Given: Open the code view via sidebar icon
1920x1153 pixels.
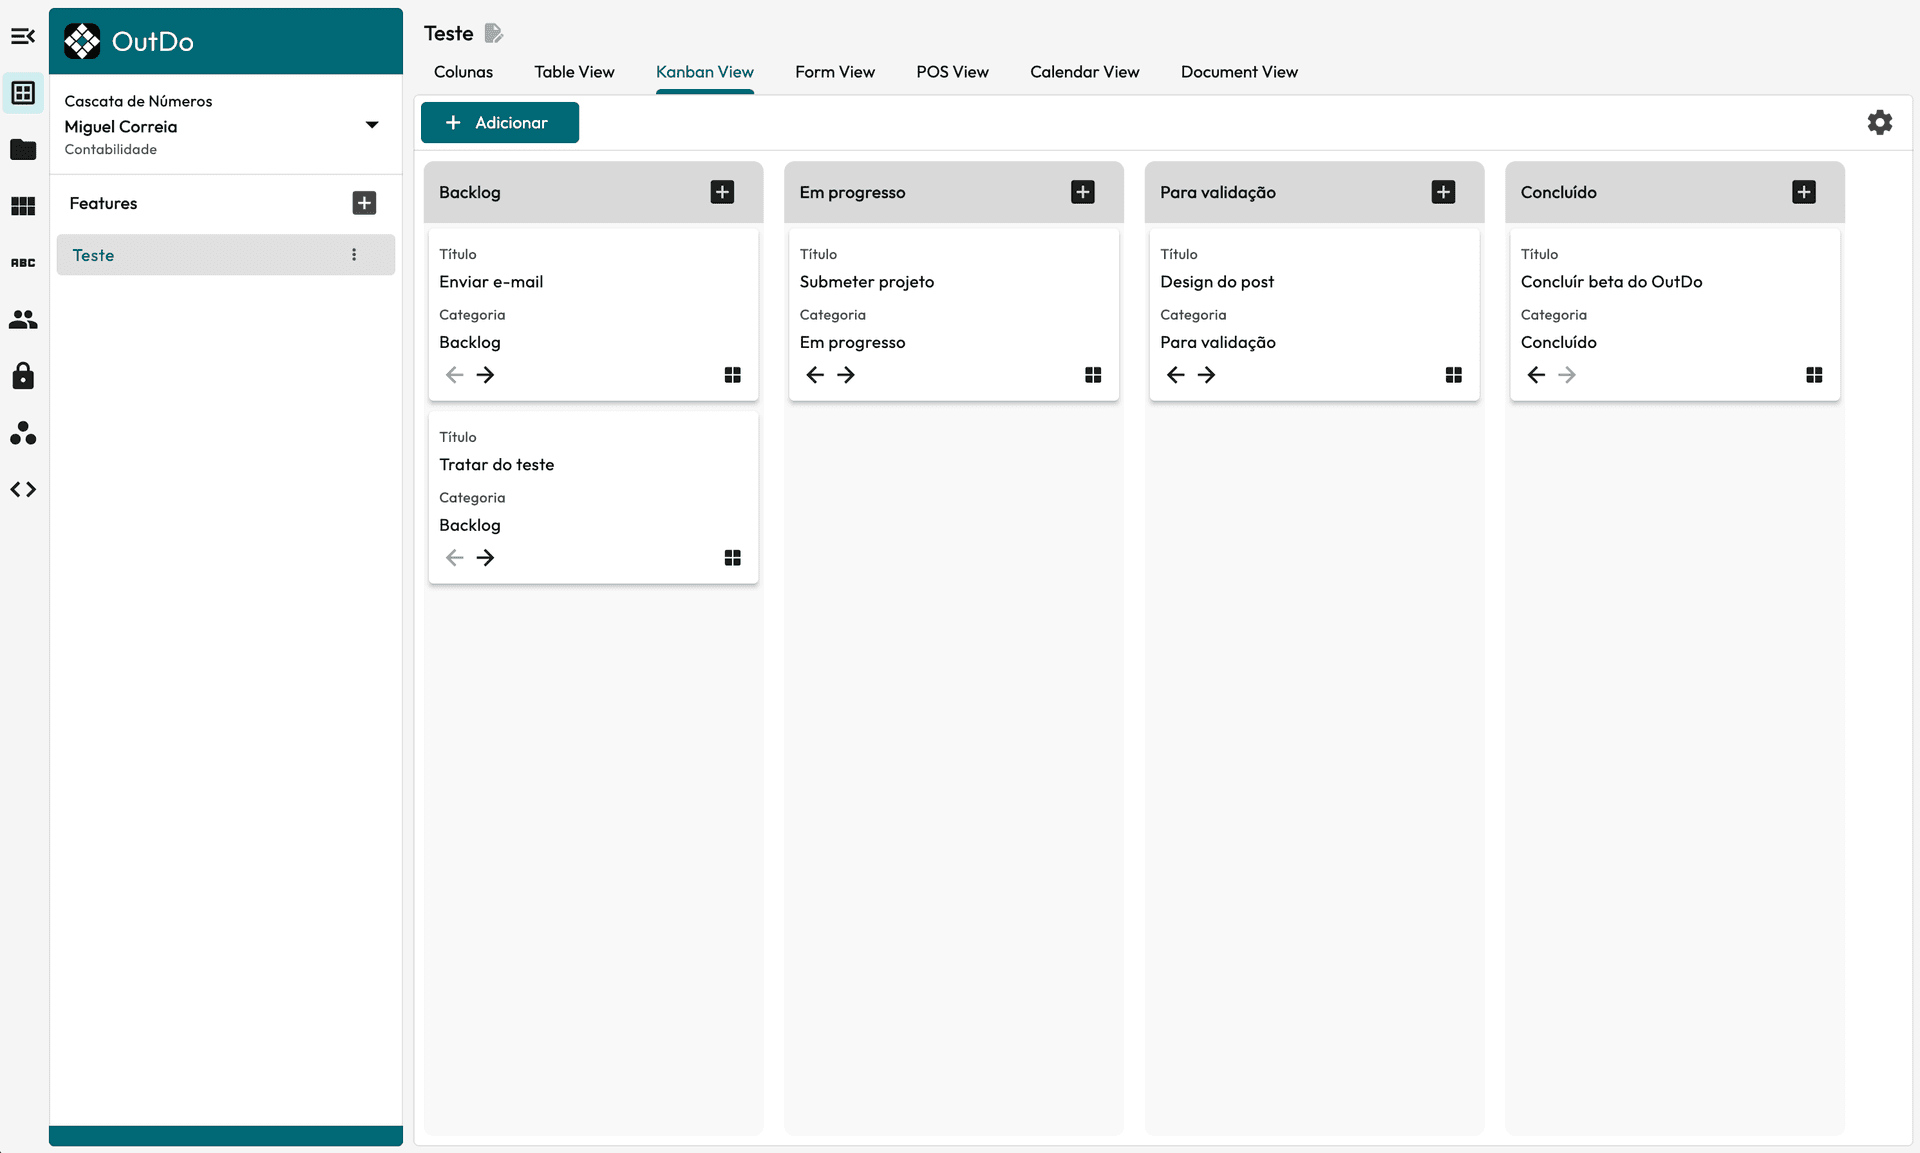Looking at the screenshot, I should click(x=23, y=489).
